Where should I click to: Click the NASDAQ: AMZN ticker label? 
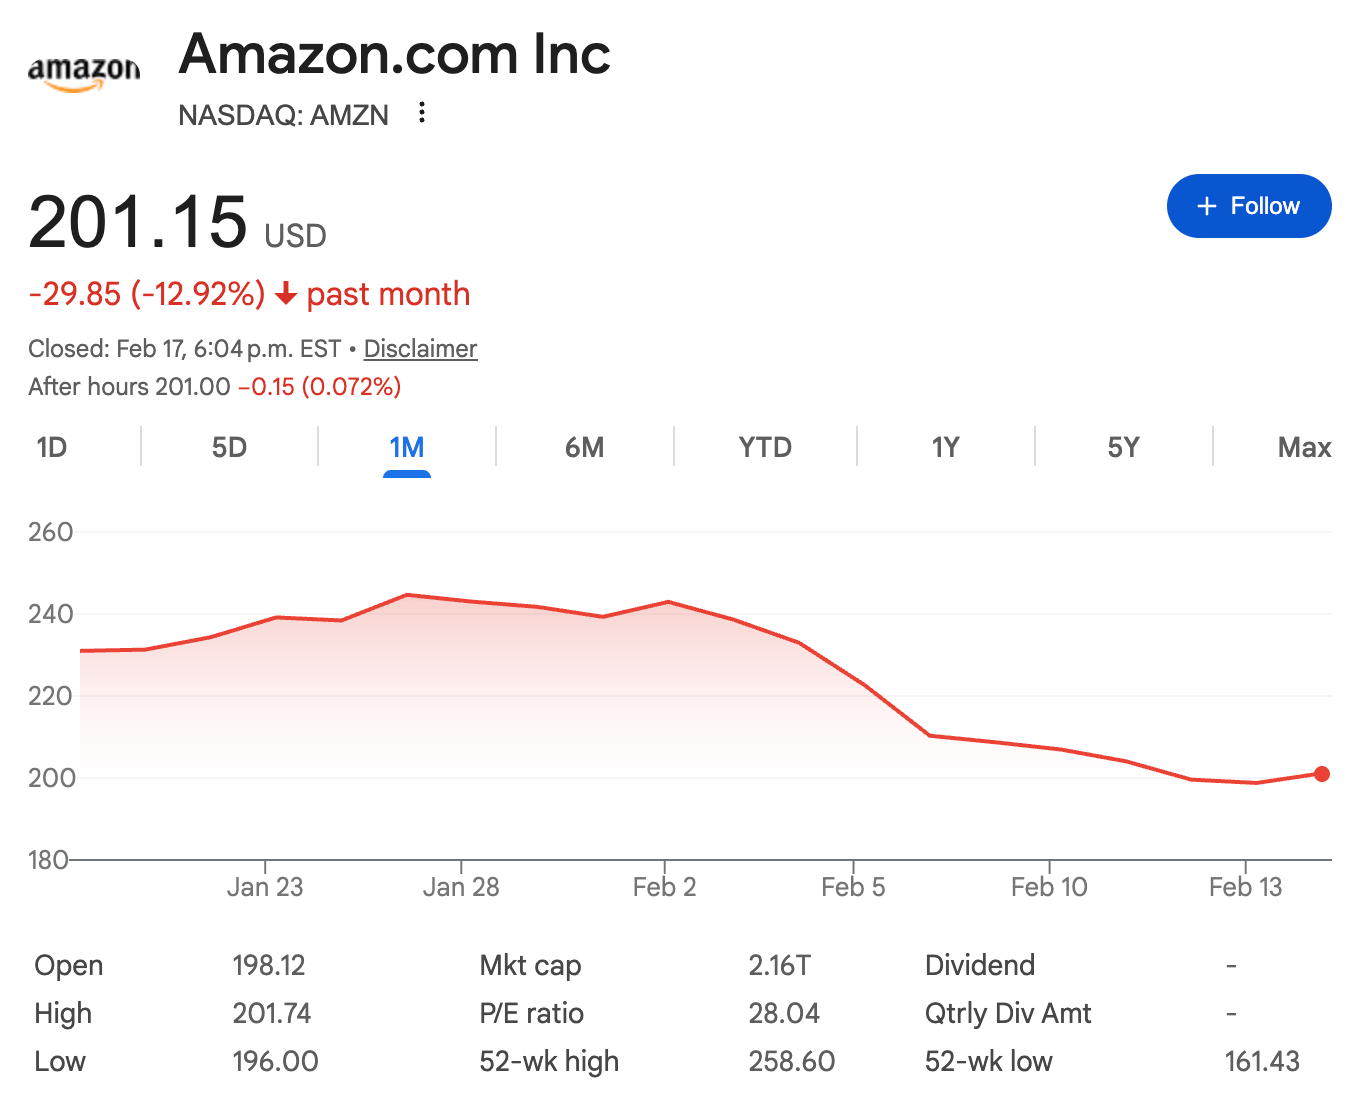283,115
